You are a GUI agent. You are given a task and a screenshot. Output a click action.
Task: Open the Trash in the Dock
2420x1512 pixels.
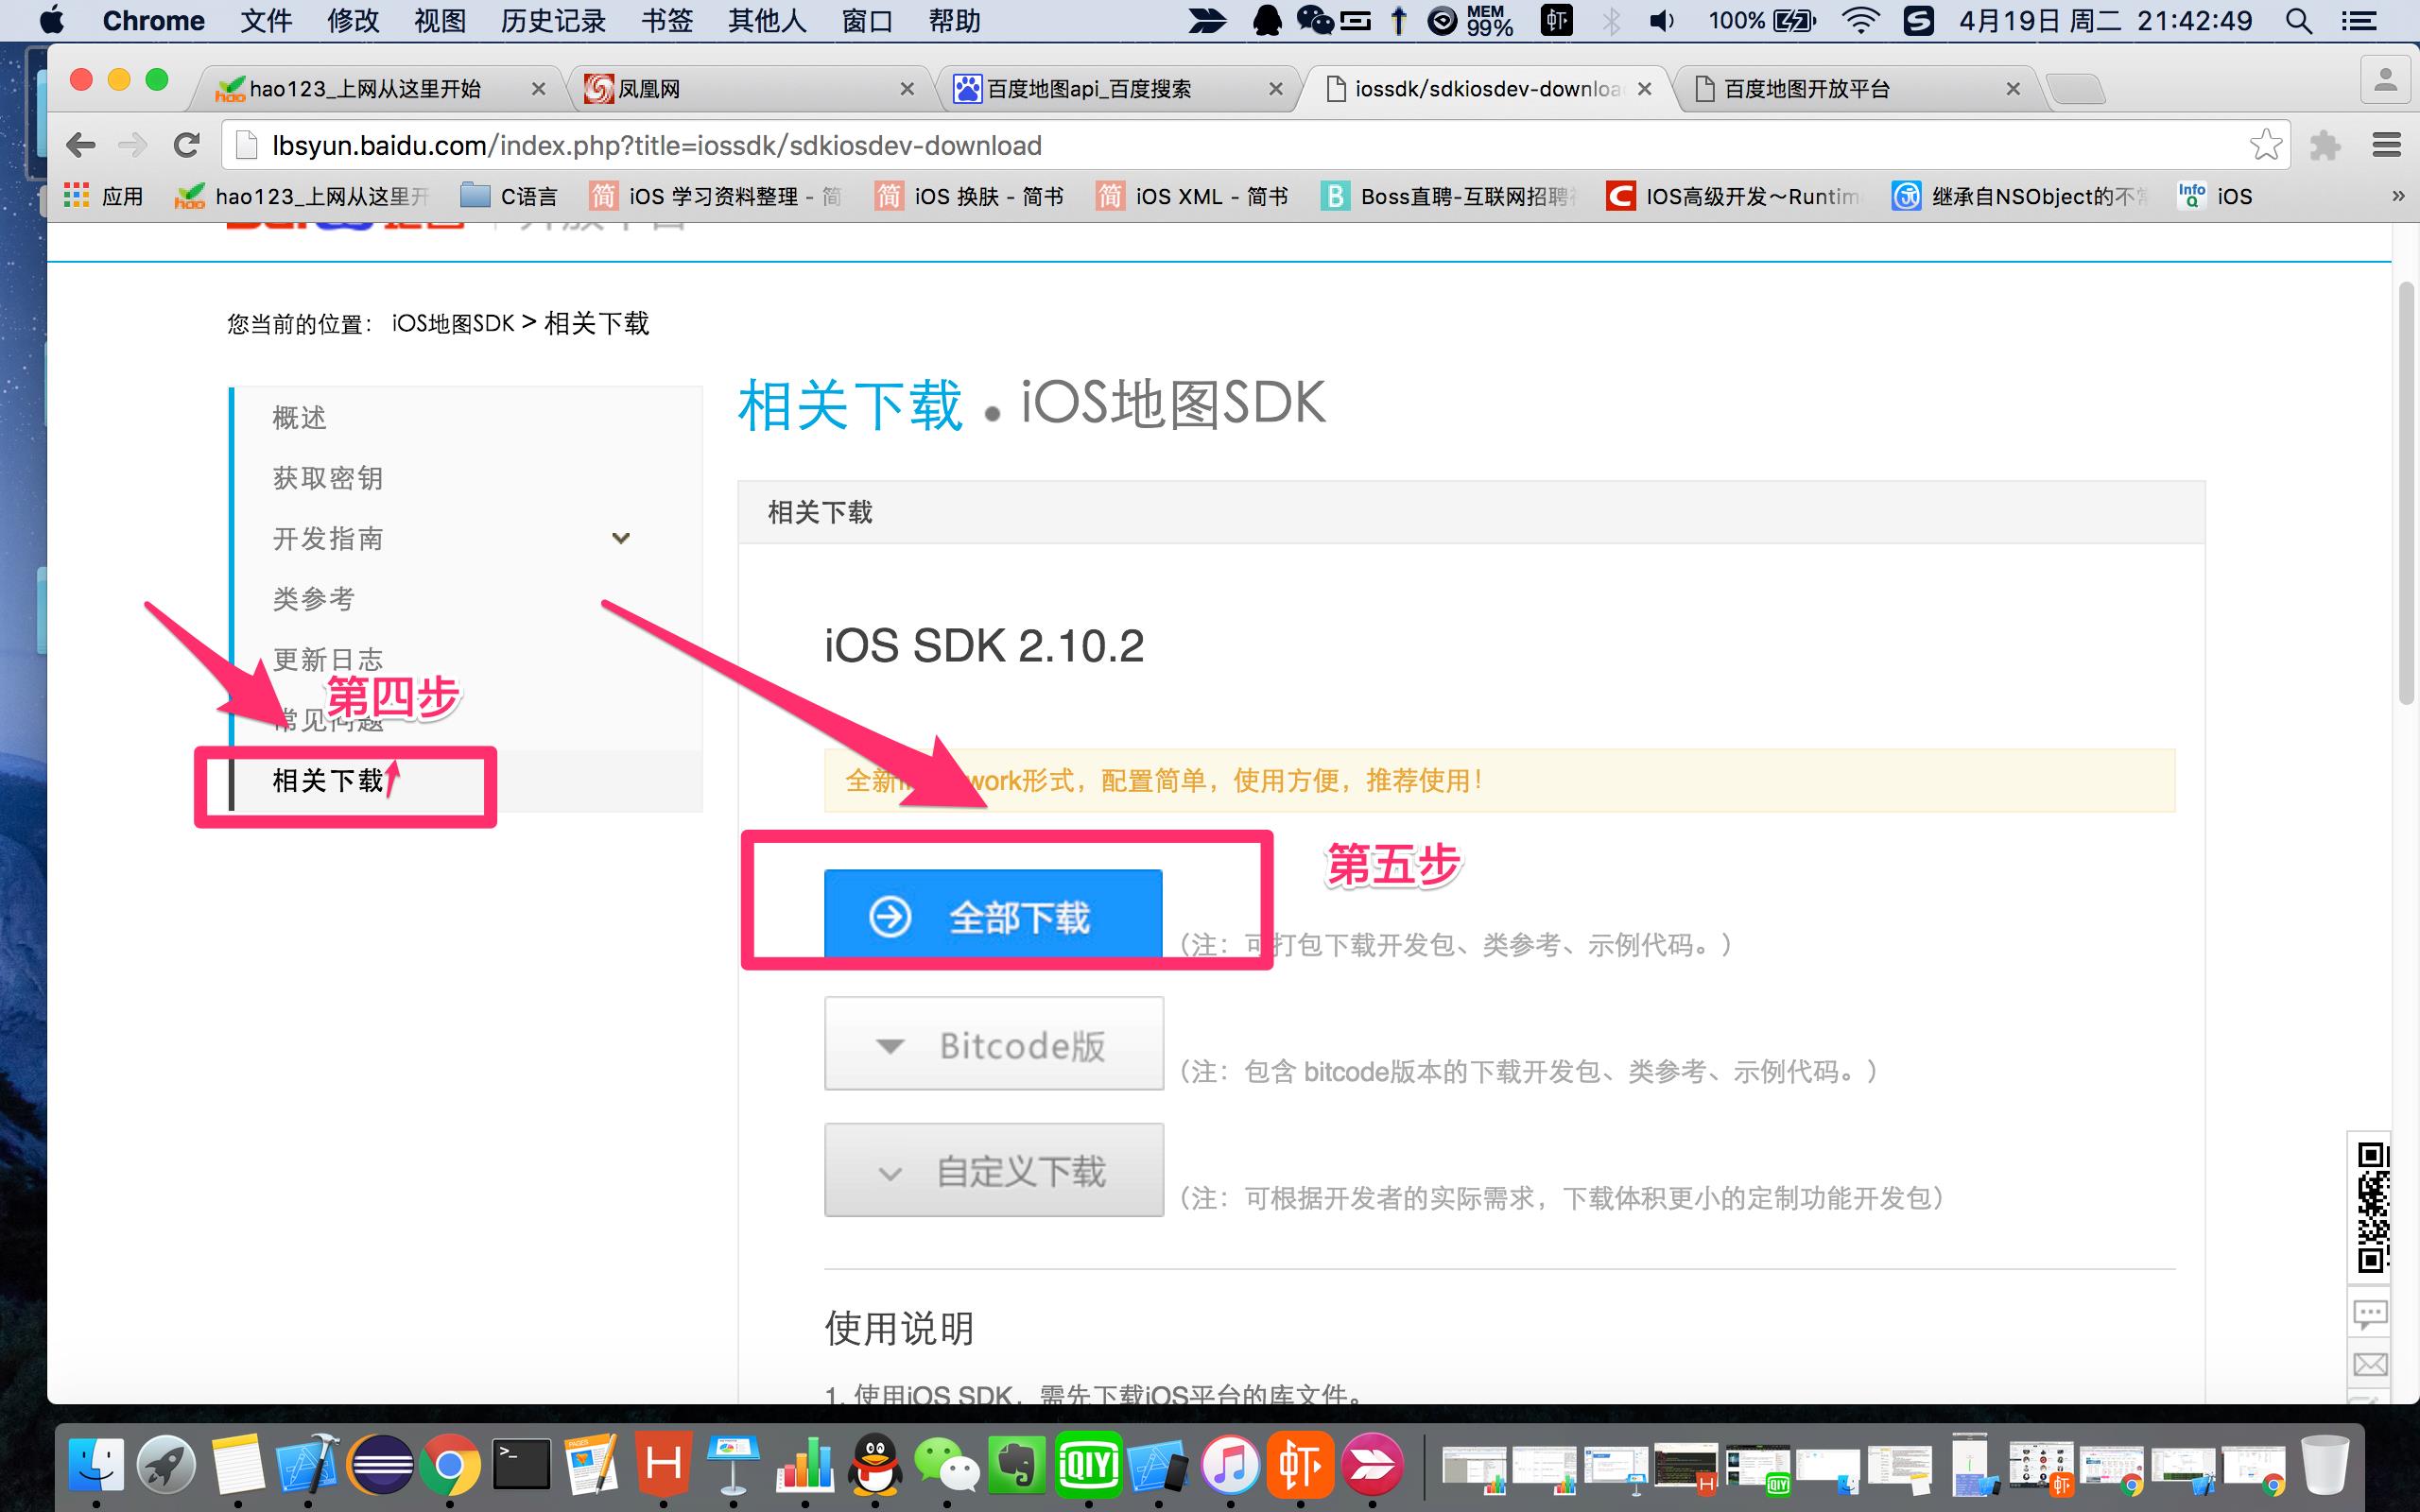(x=2324, y=1466)
